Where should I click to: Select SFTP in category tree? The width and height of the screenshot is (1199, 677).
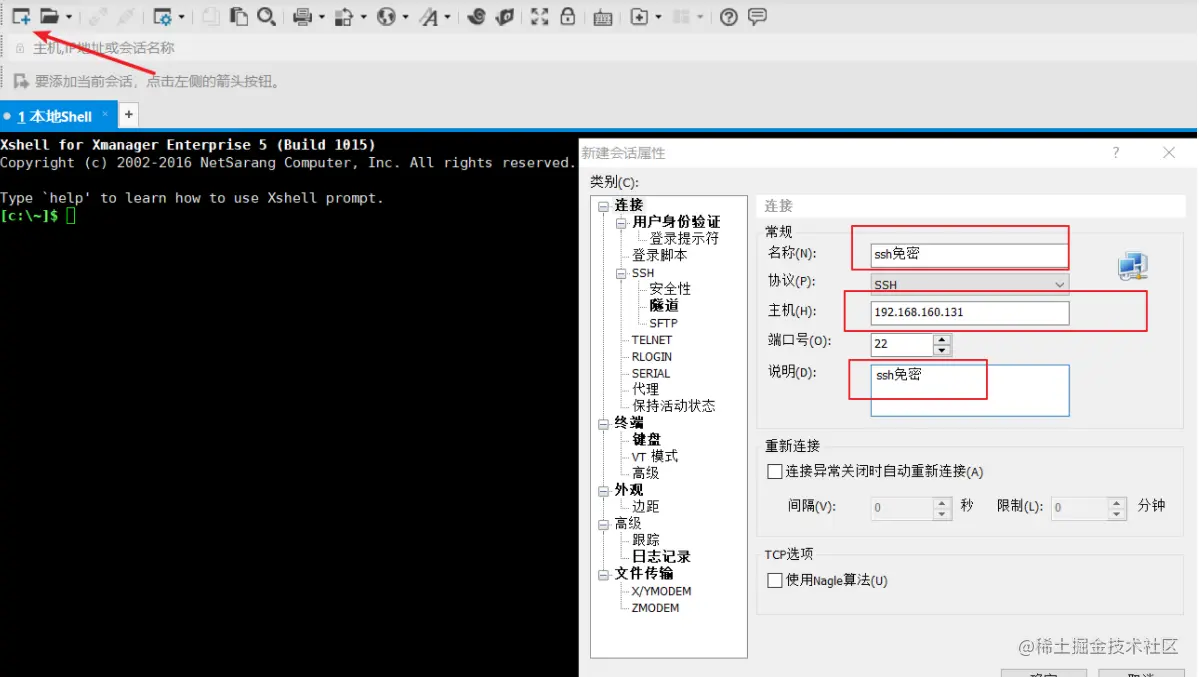point(663,324)
